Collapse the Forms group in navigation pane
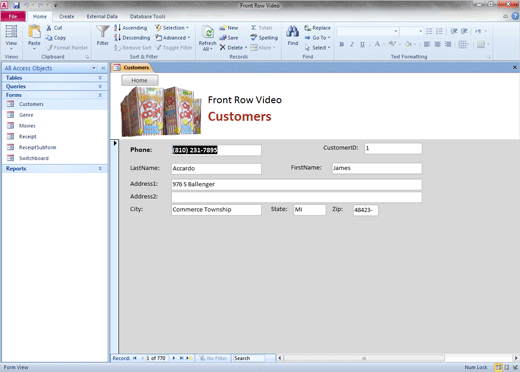 [x=100, y=95]
